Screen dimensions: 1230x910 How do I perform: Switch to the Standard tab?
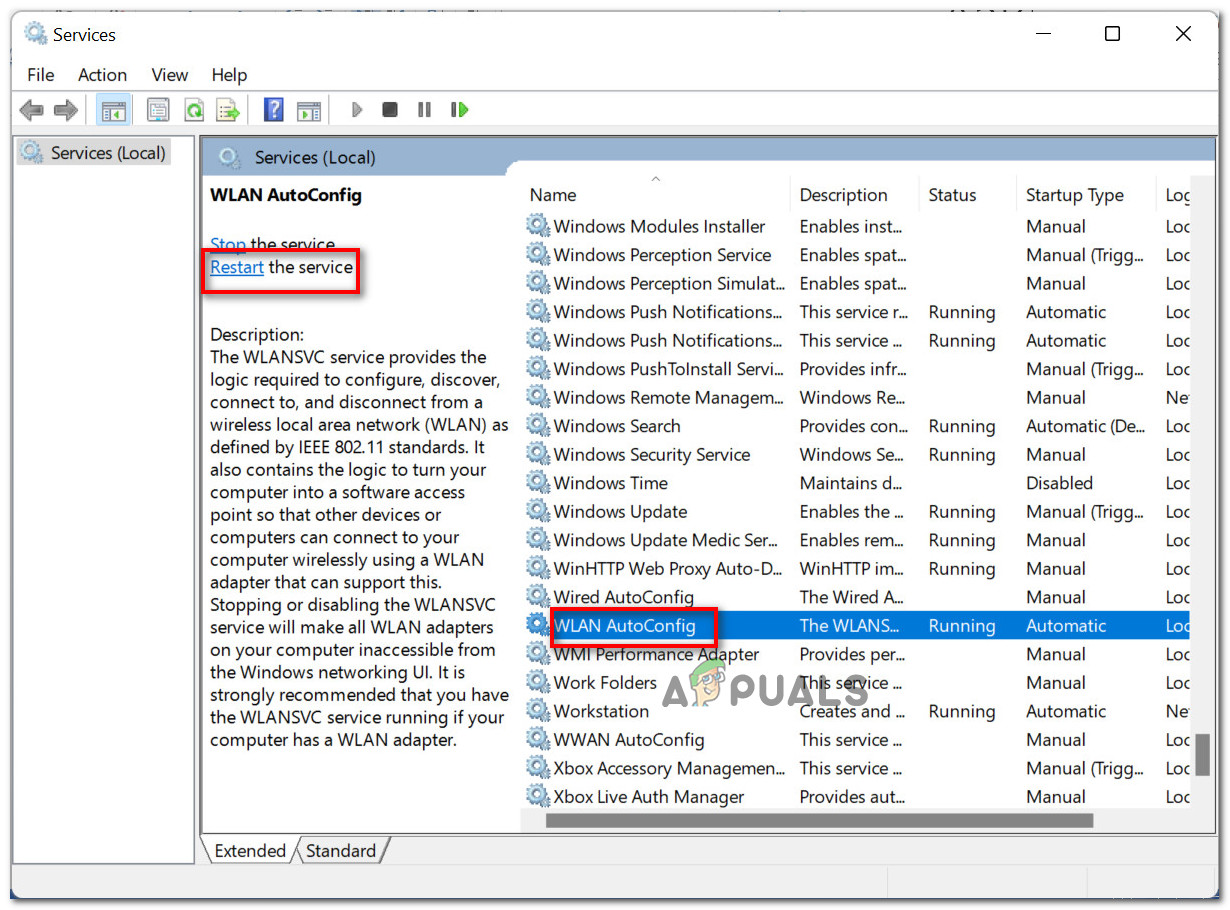tap(341, 851)
